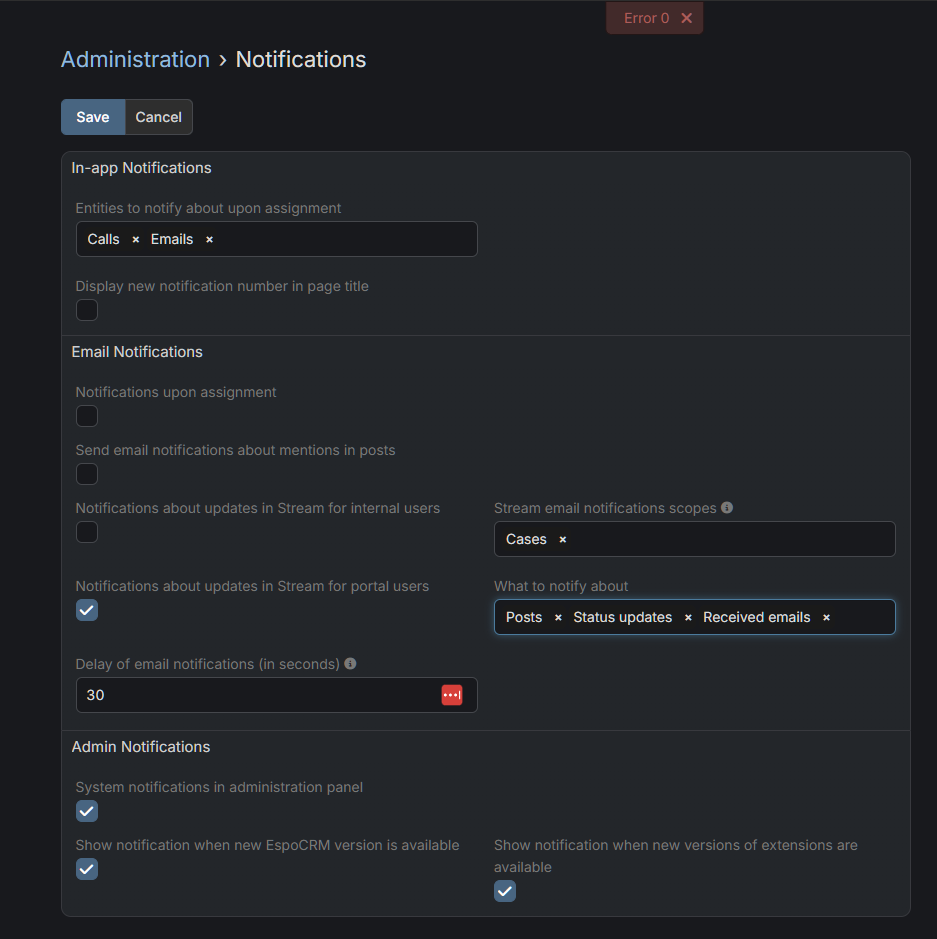Remove the Emails tag from entities
937x939 pixels.
209,240
